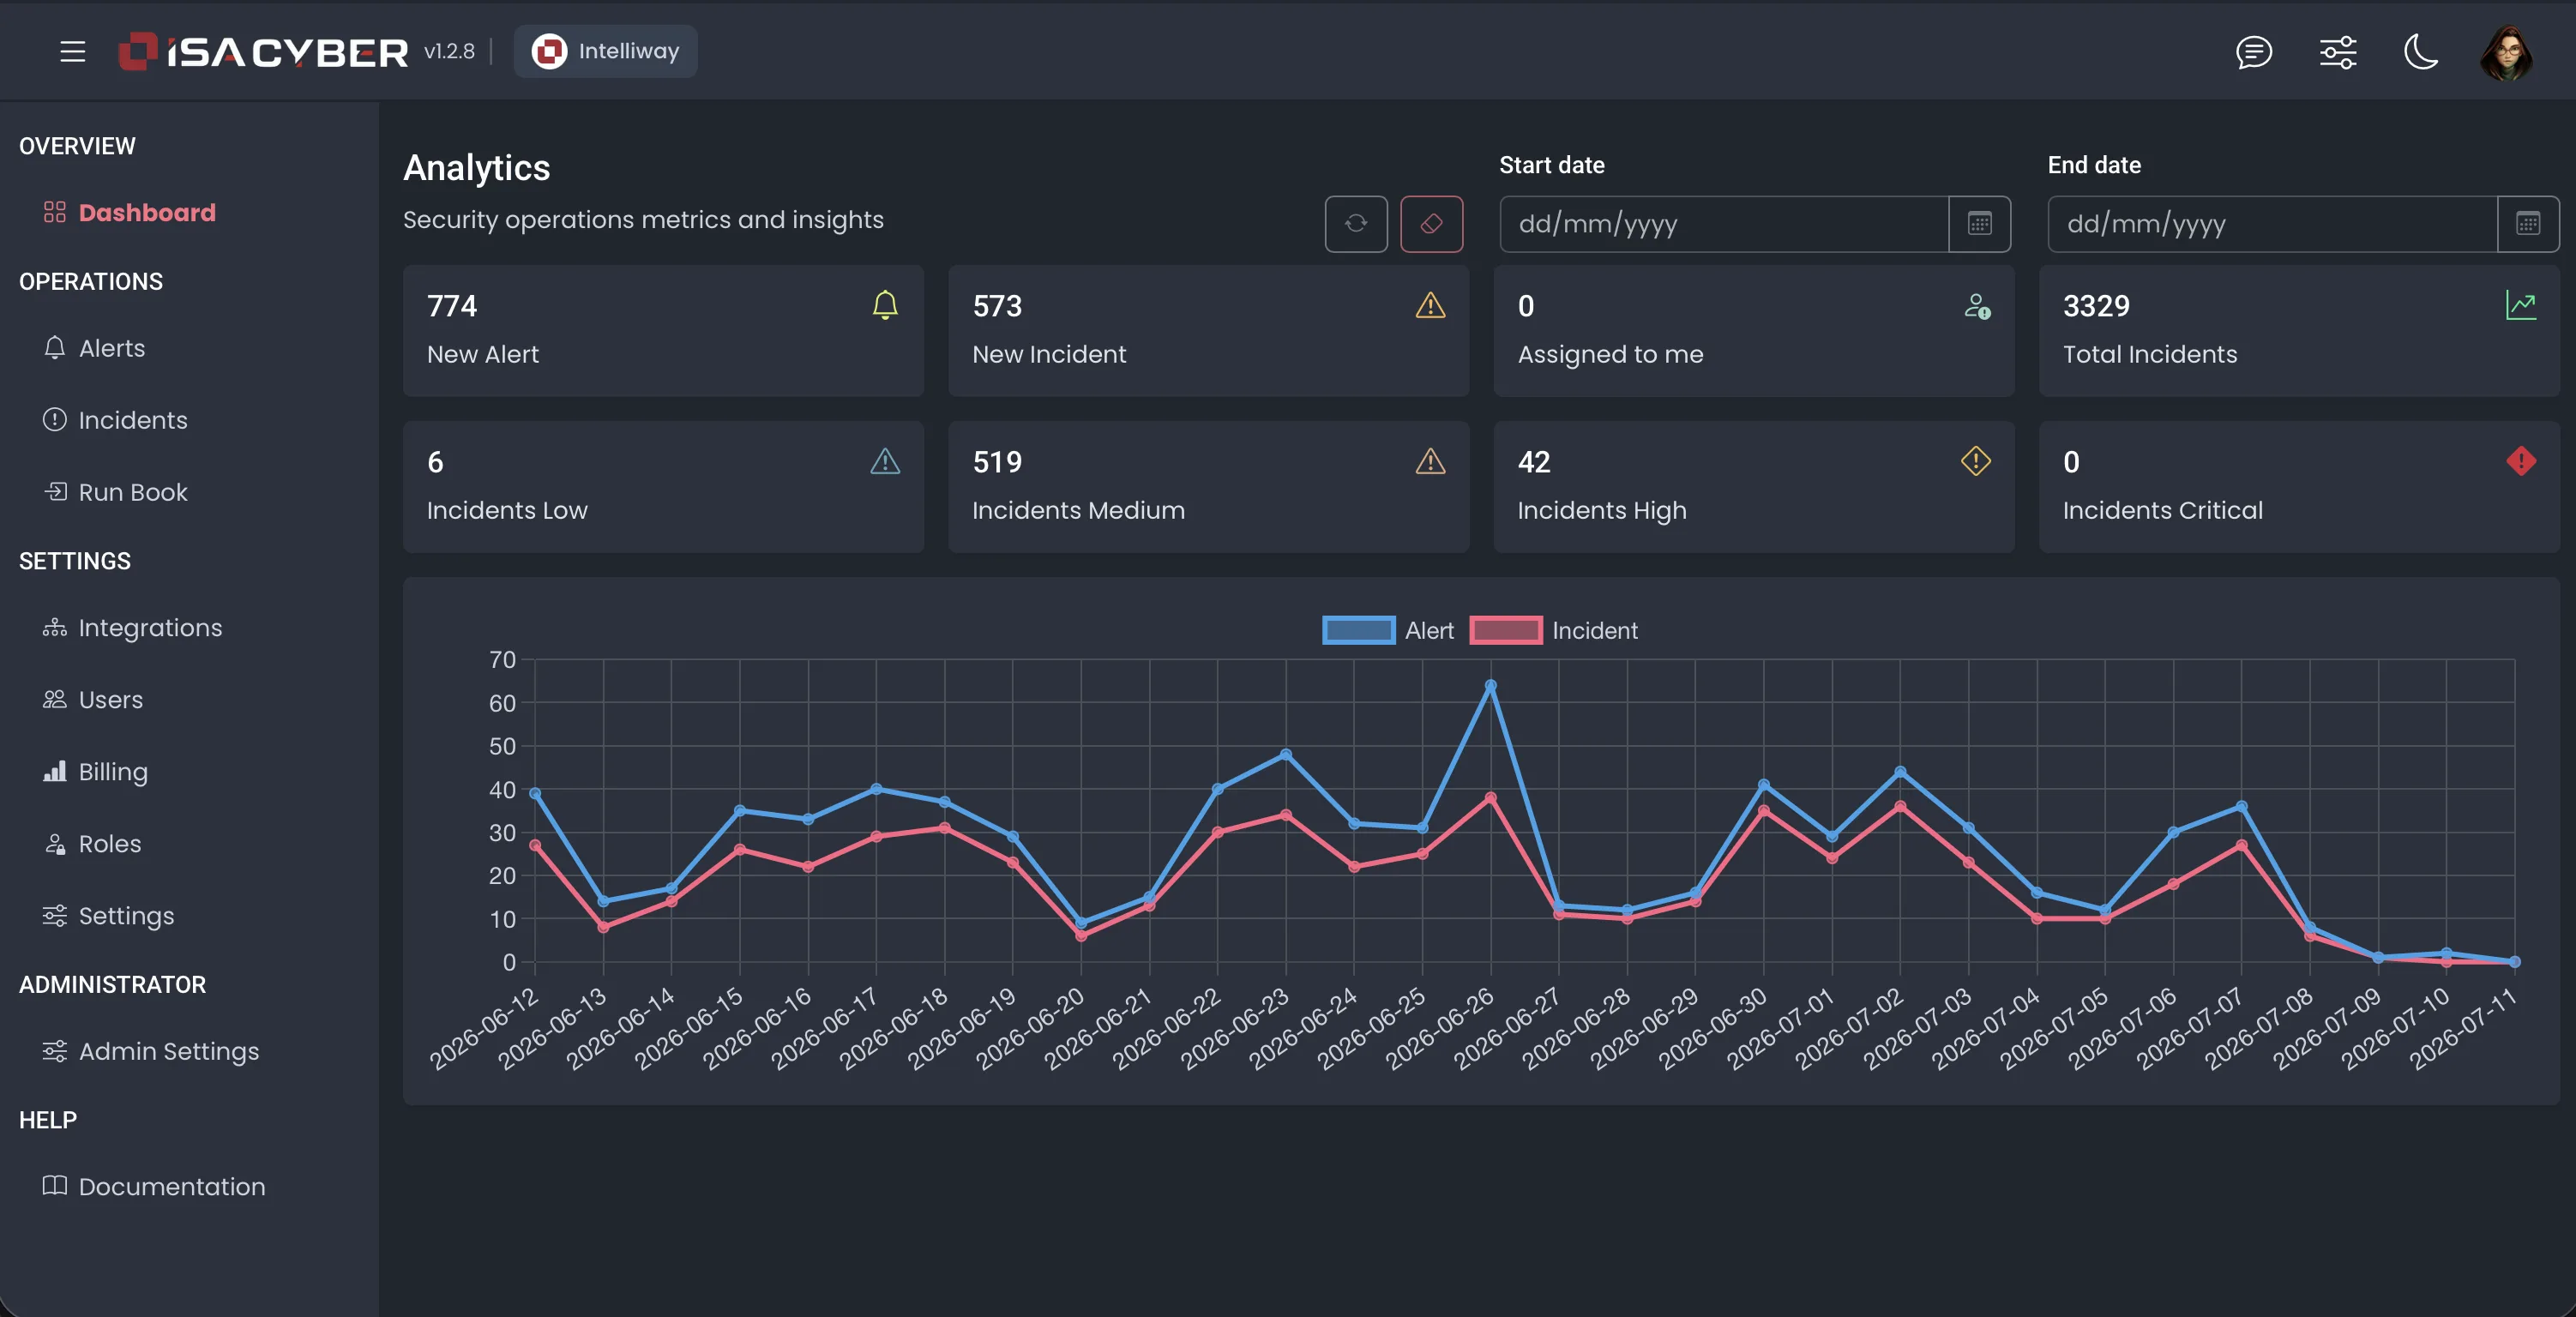The image size is (2576, 1317).
Task: Click triangle icon on Incidents Low card
Action: (885, 461)
